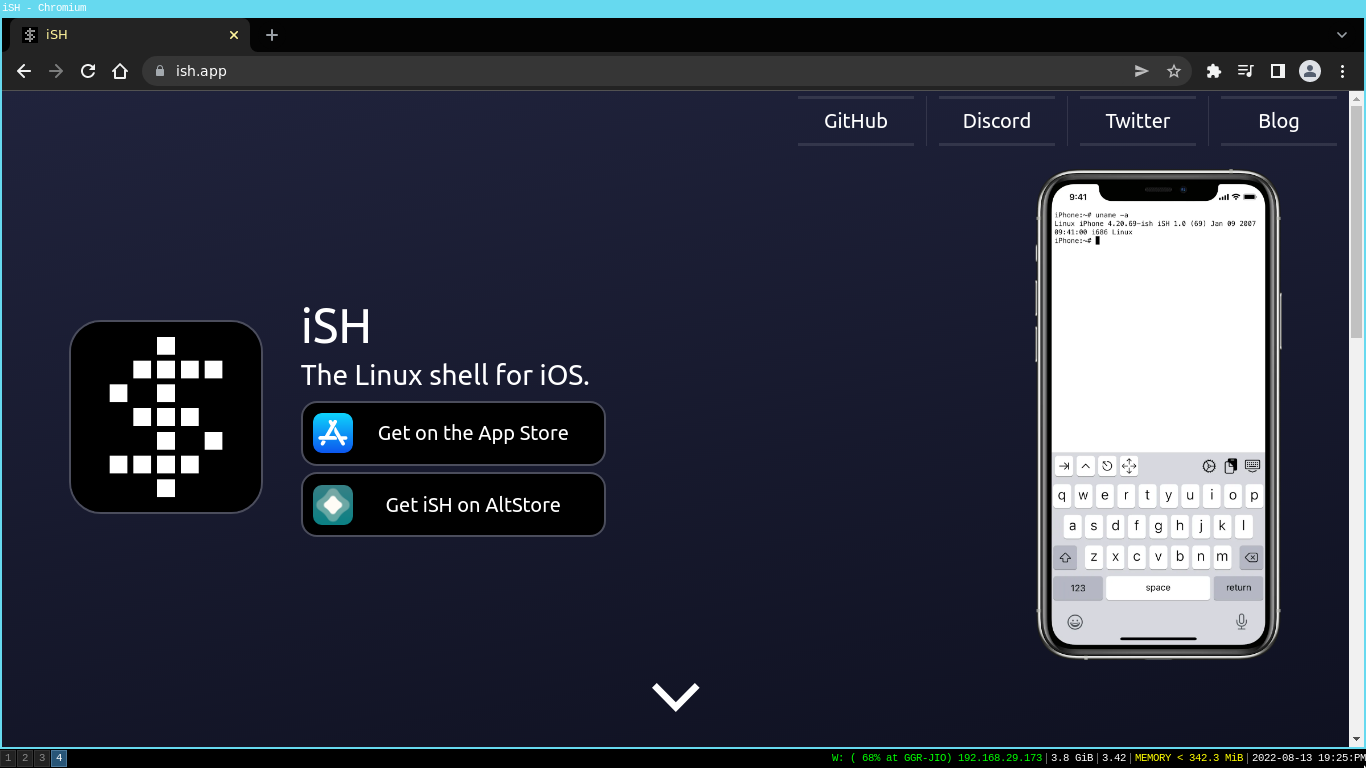Switch to the 123 numeric keyboard
Viewport: 1366px width, 768px height.
[x=1077, y=587]
